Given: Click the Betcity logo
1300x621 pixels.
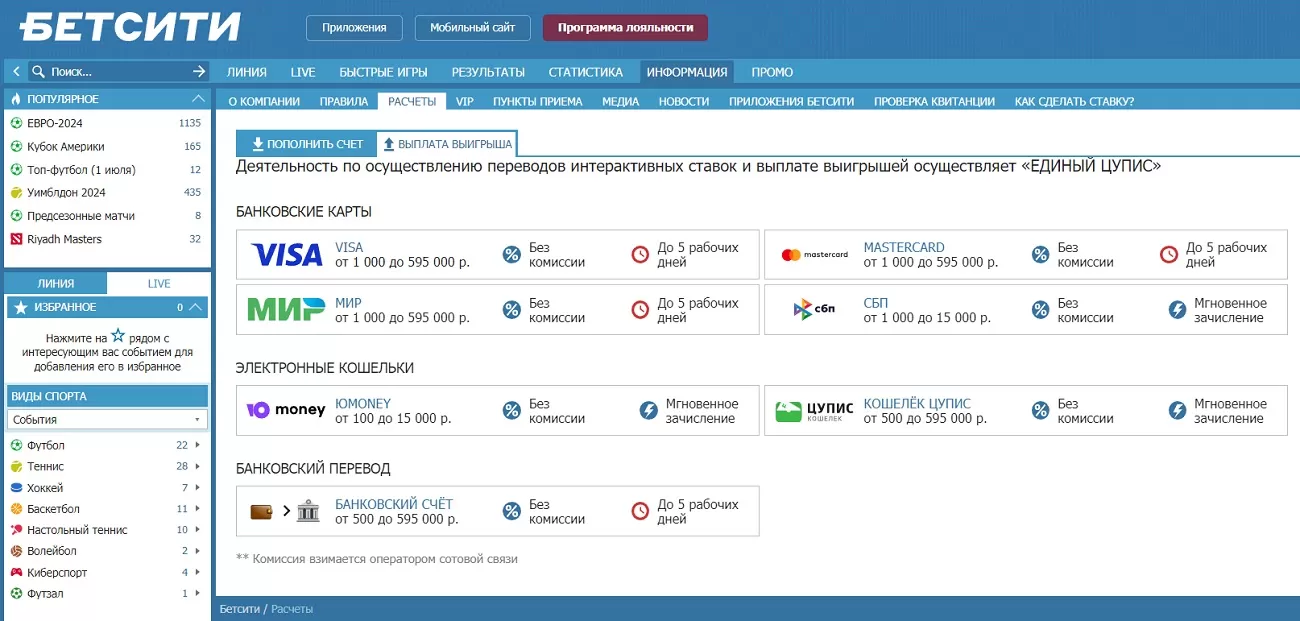Looking at the screenshot, I should pos(130,27).
